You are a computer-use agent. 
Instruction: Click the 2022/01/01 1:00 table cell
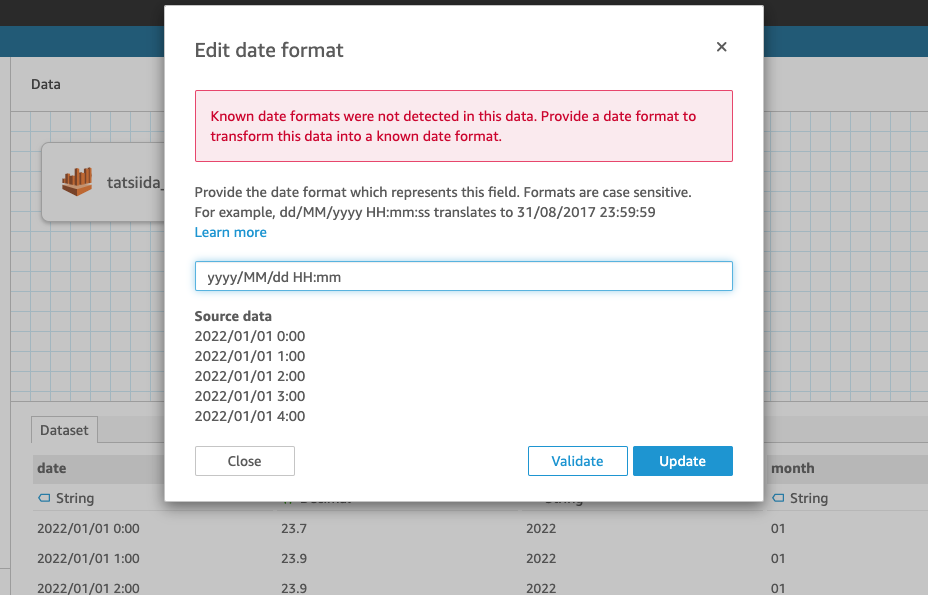88,558
